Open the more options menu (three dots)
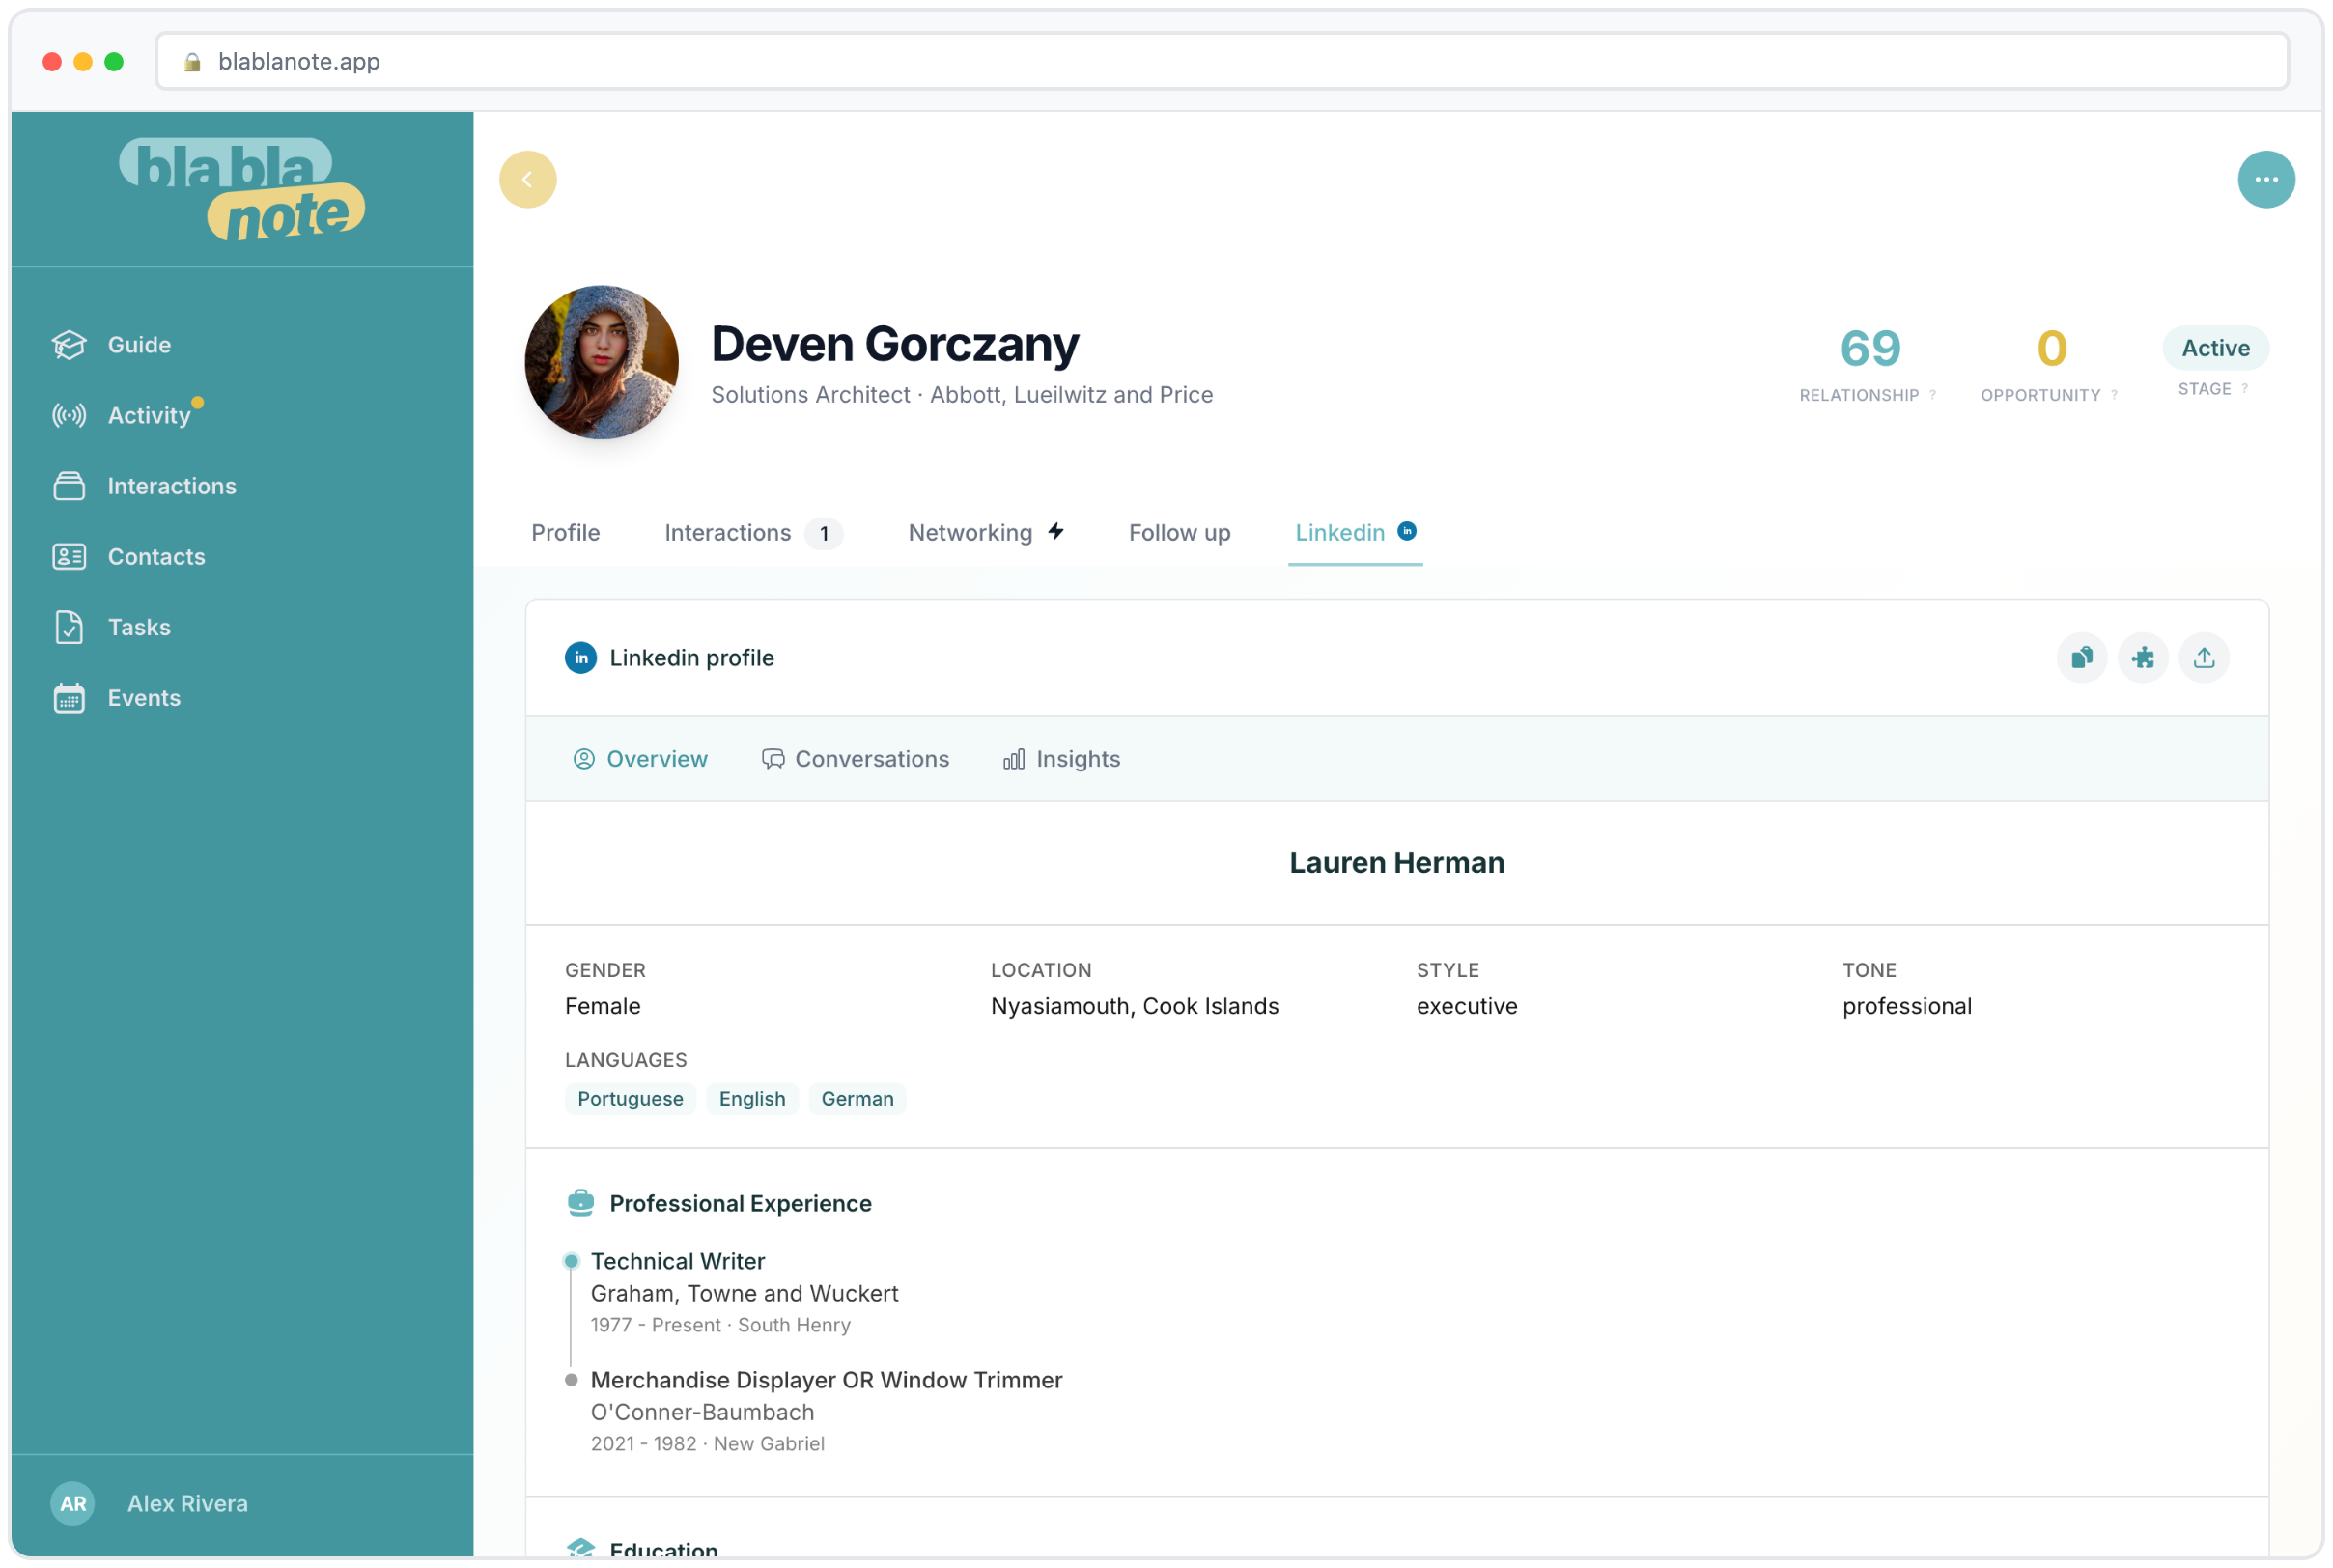The image size is (2333, 1568). 2267,179
